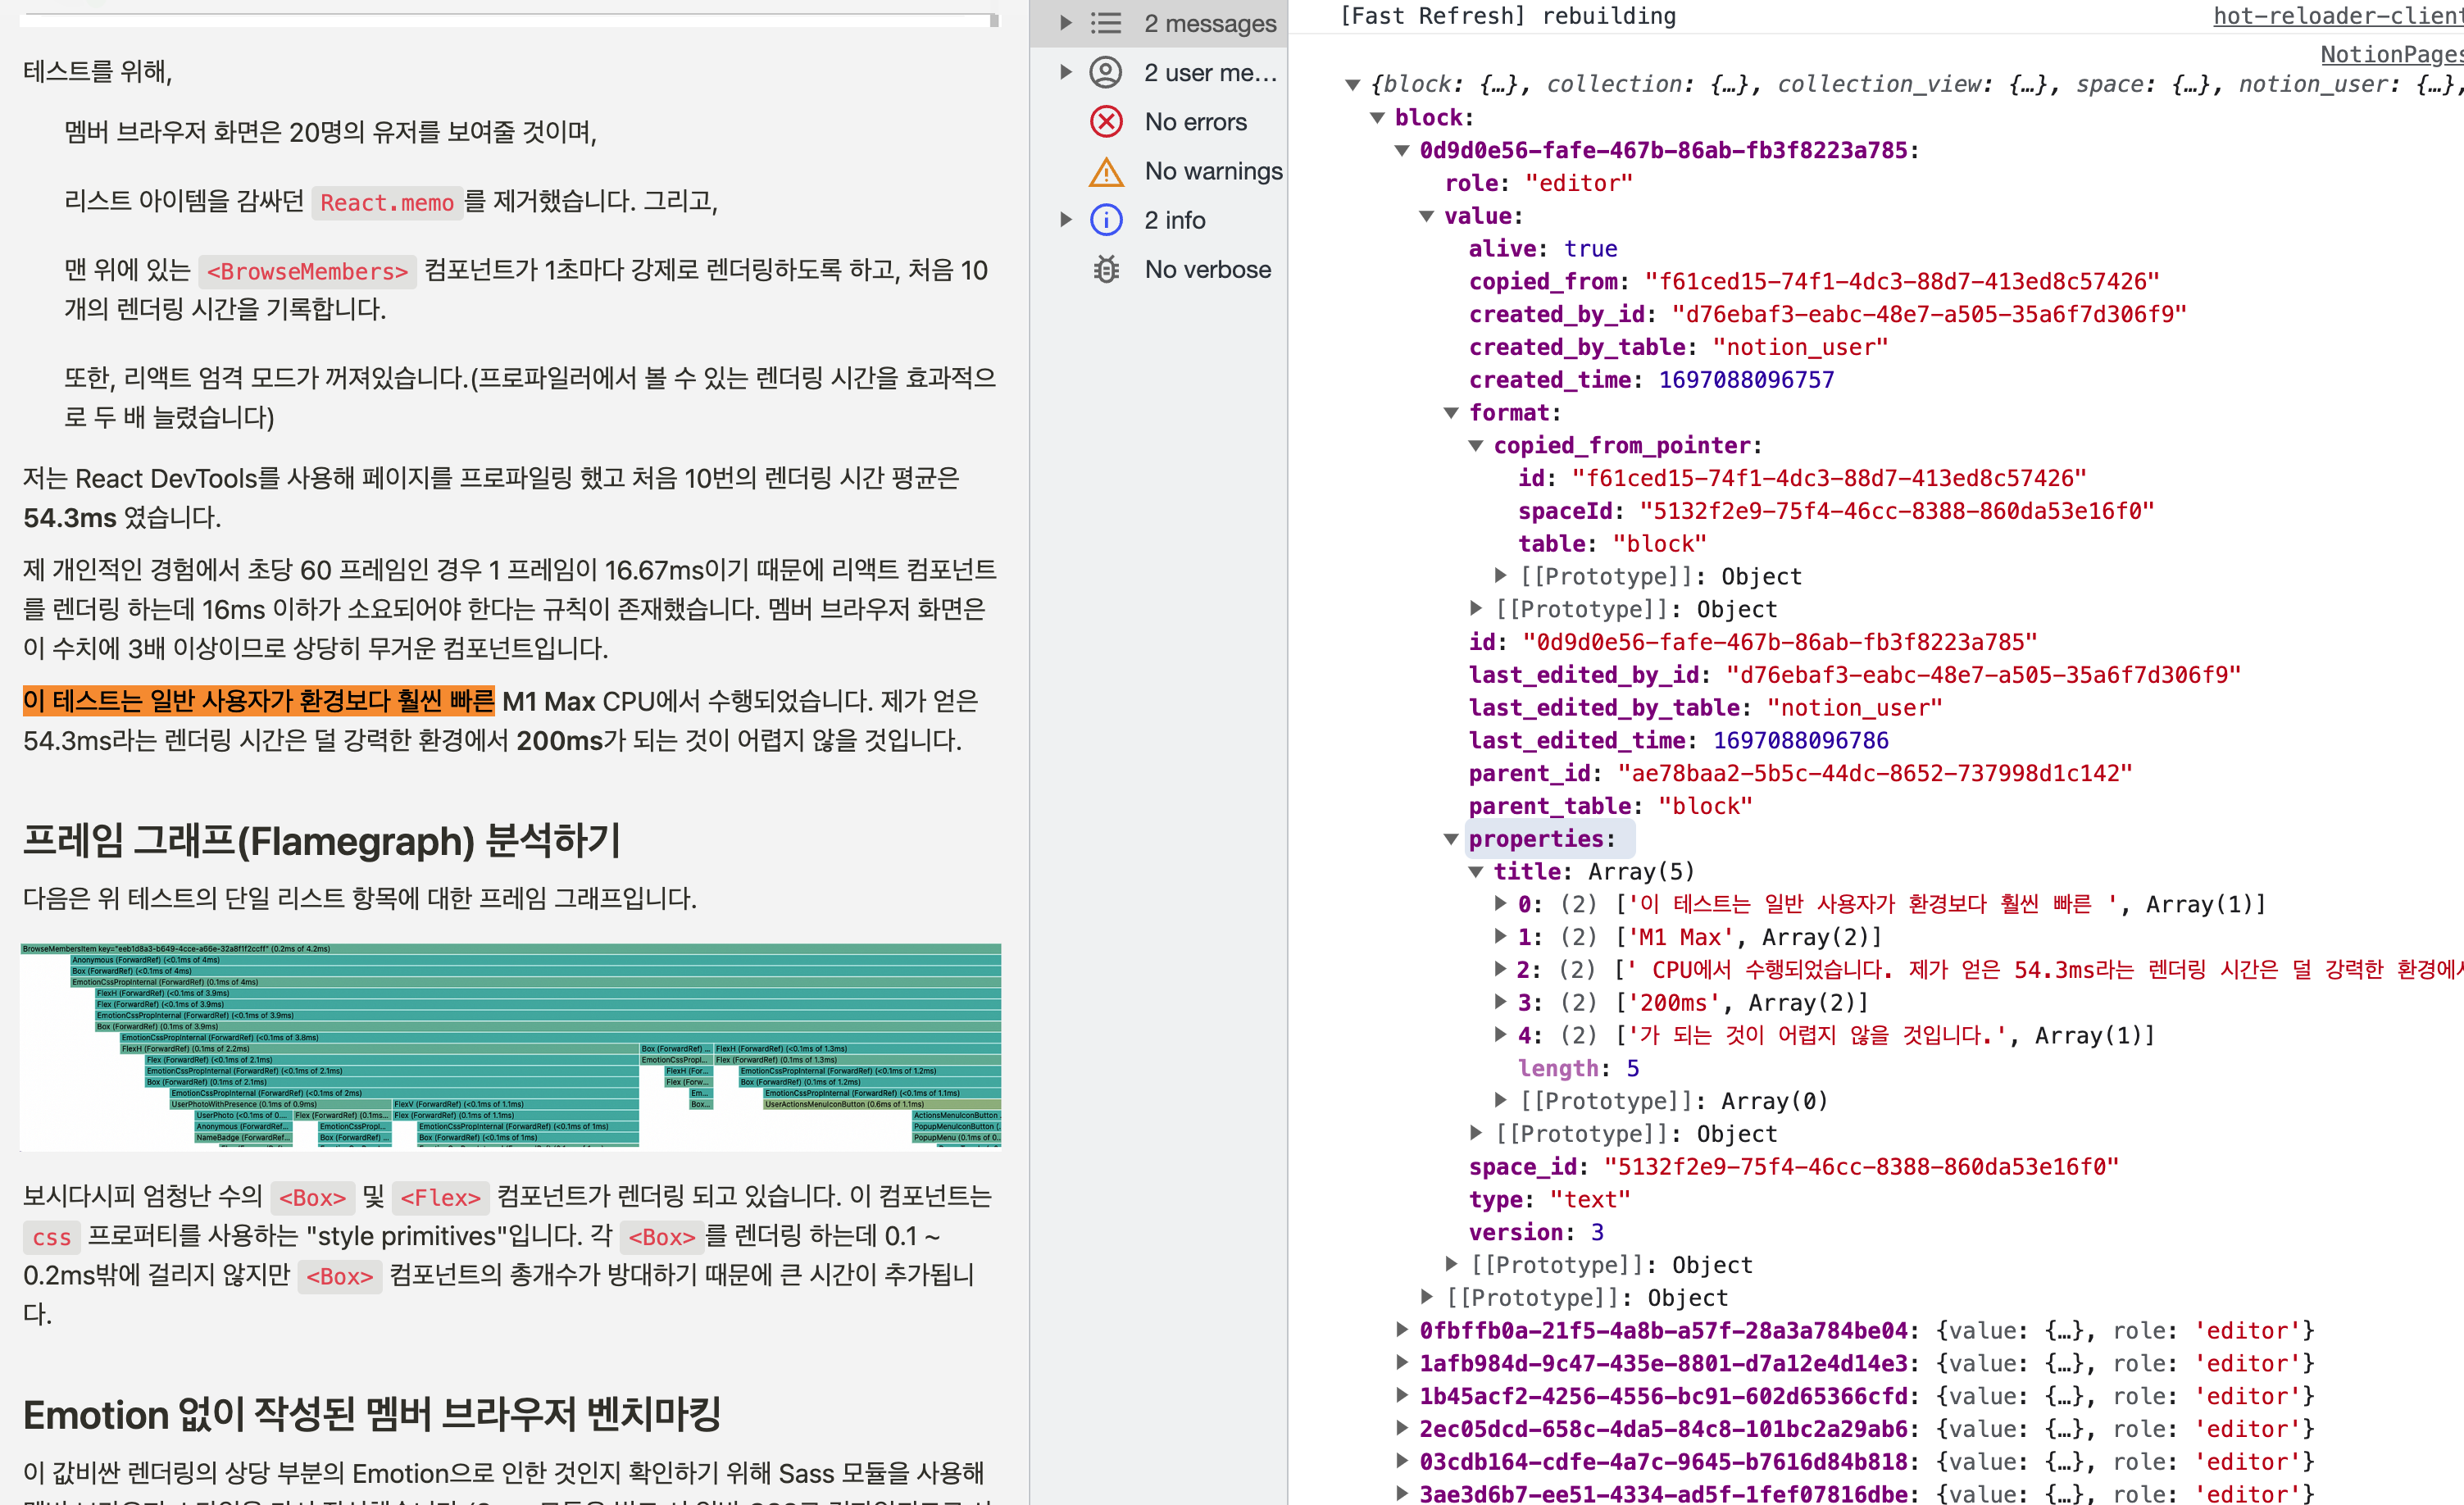Select the No warnings filter row
The image size is (2464, 1505).
(1212, 172)
